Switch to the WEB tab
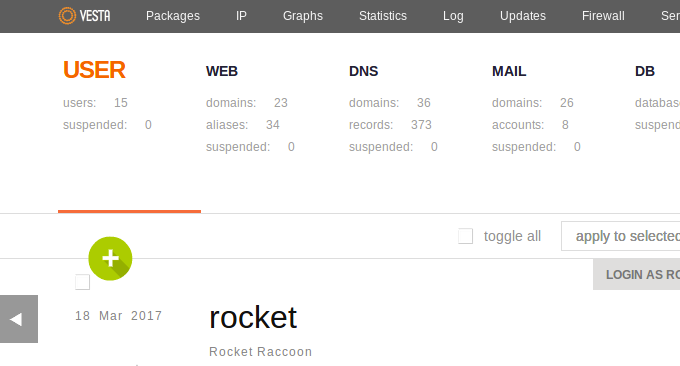This screenshot has height=366, width=680. tap(222, 71)
